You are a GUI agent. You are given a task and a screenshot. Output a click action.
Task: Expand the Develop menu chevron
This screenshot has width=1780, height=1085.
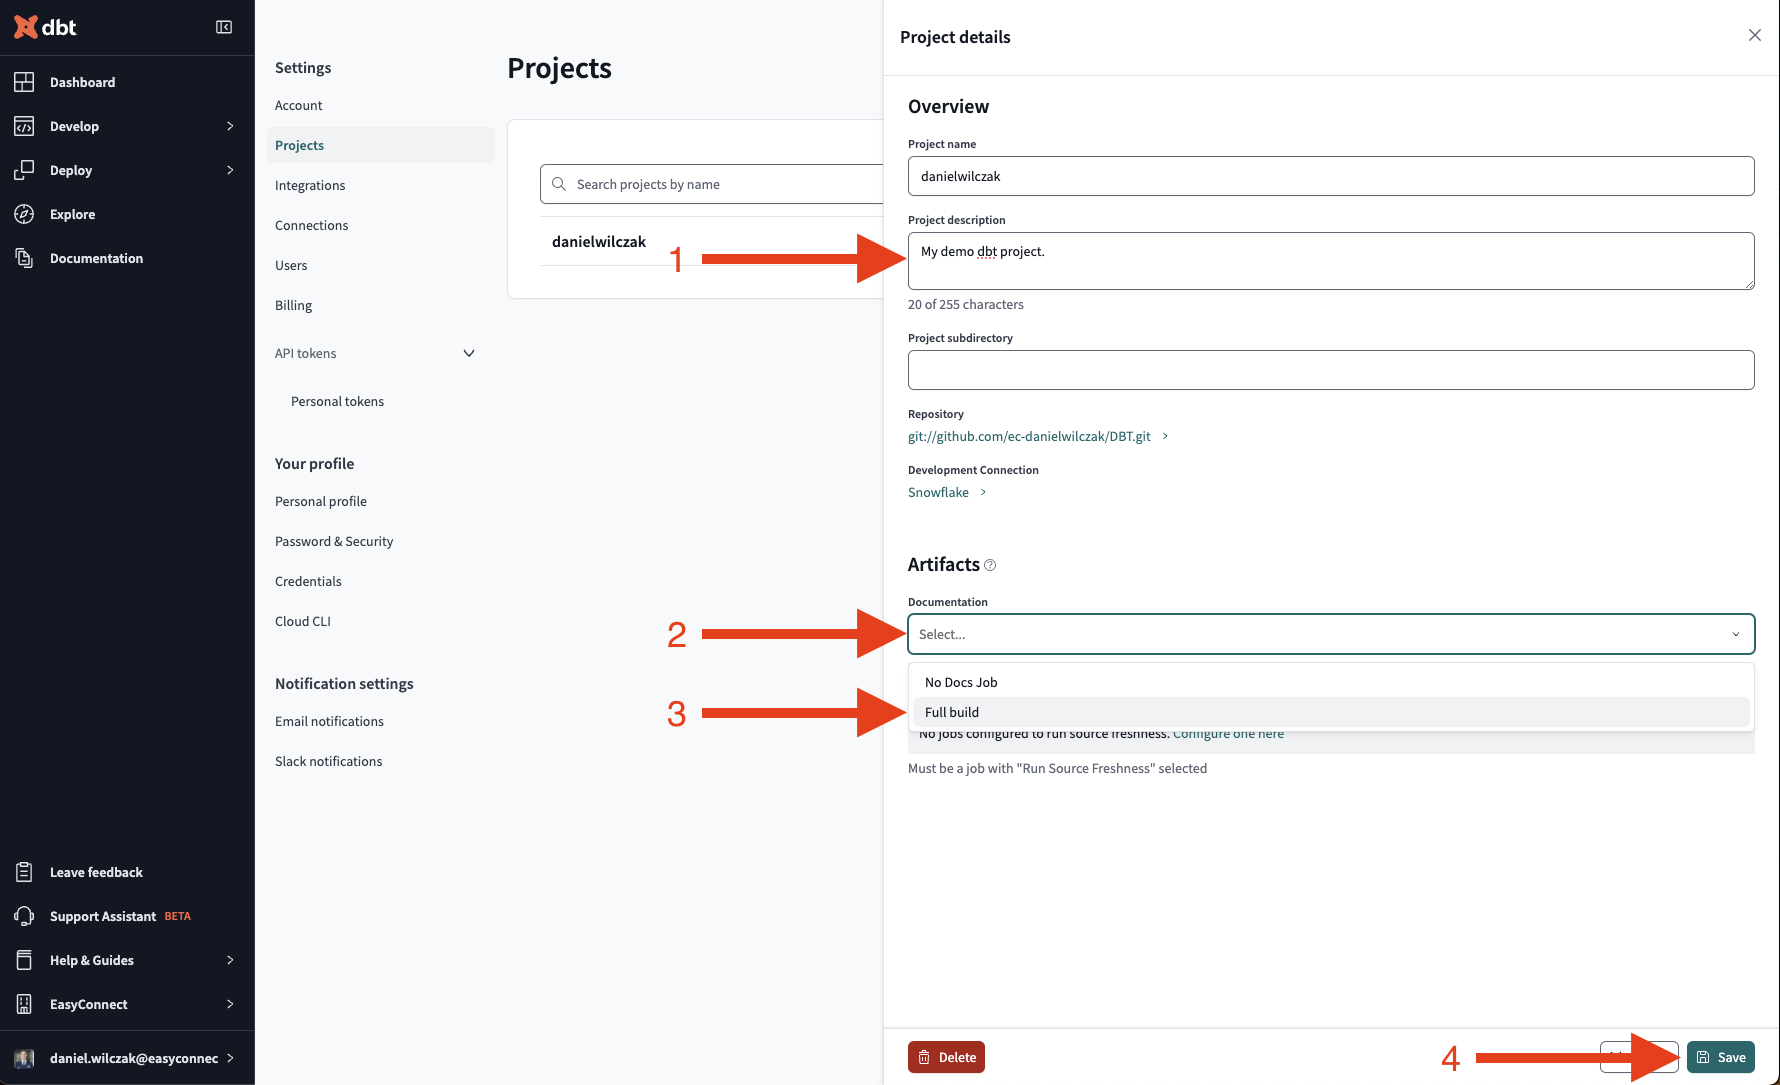[230, 126]
